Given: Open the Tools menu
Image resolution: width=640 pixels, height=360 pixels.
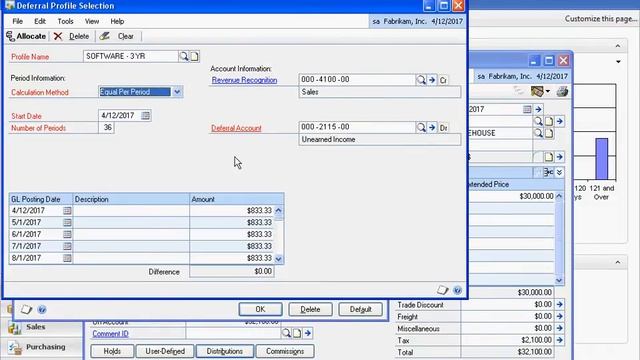Looking at the screenshot, I should click(x=65, y=21).
